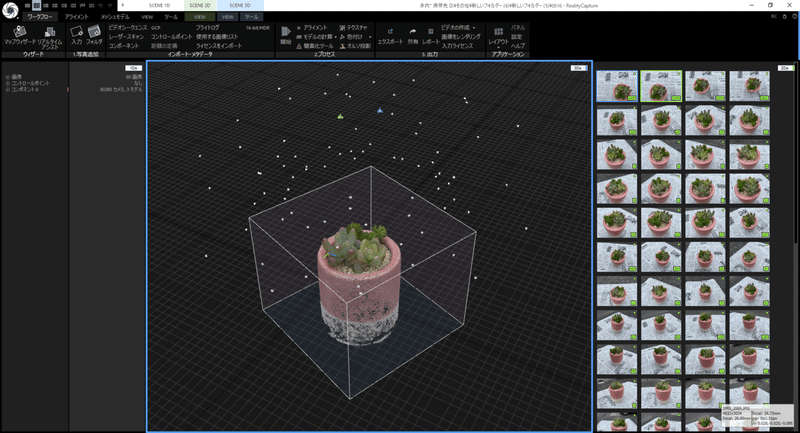This screenshot has width=800, height=433.
Task: Open the Report (レポート) icon
Action: [x=431, y=36]
